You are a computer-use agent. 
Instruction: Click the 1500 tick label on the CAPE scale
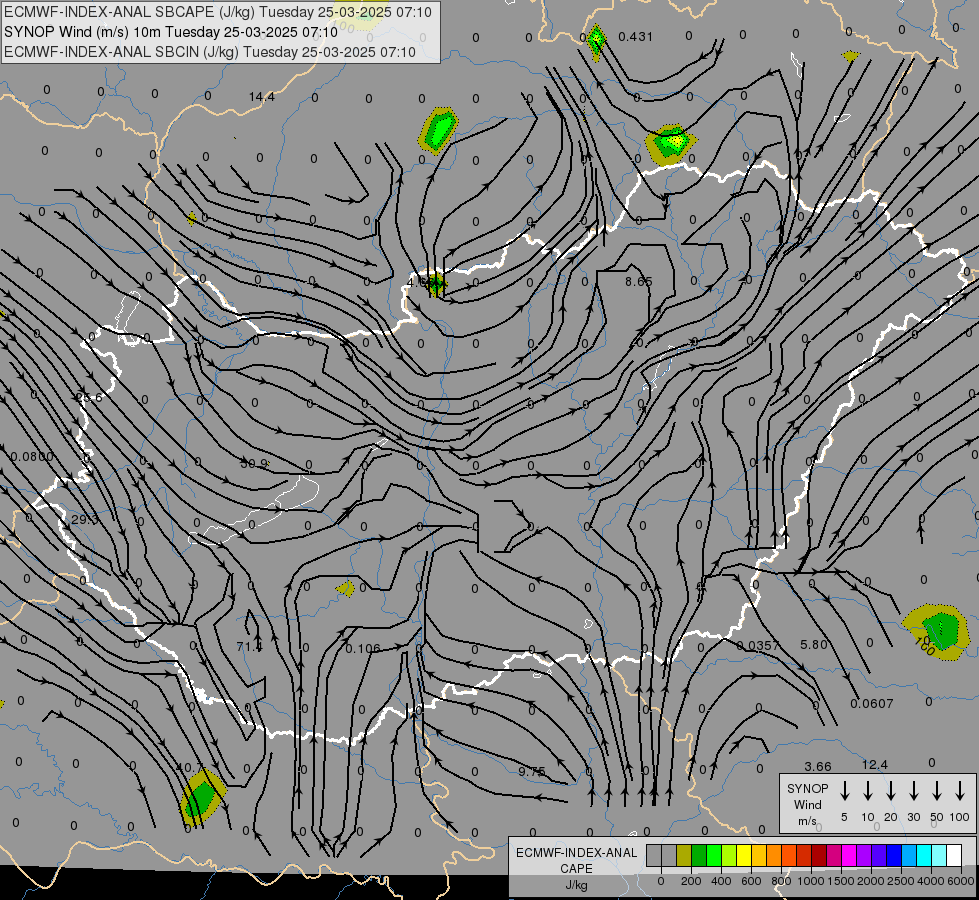[840, 881]
